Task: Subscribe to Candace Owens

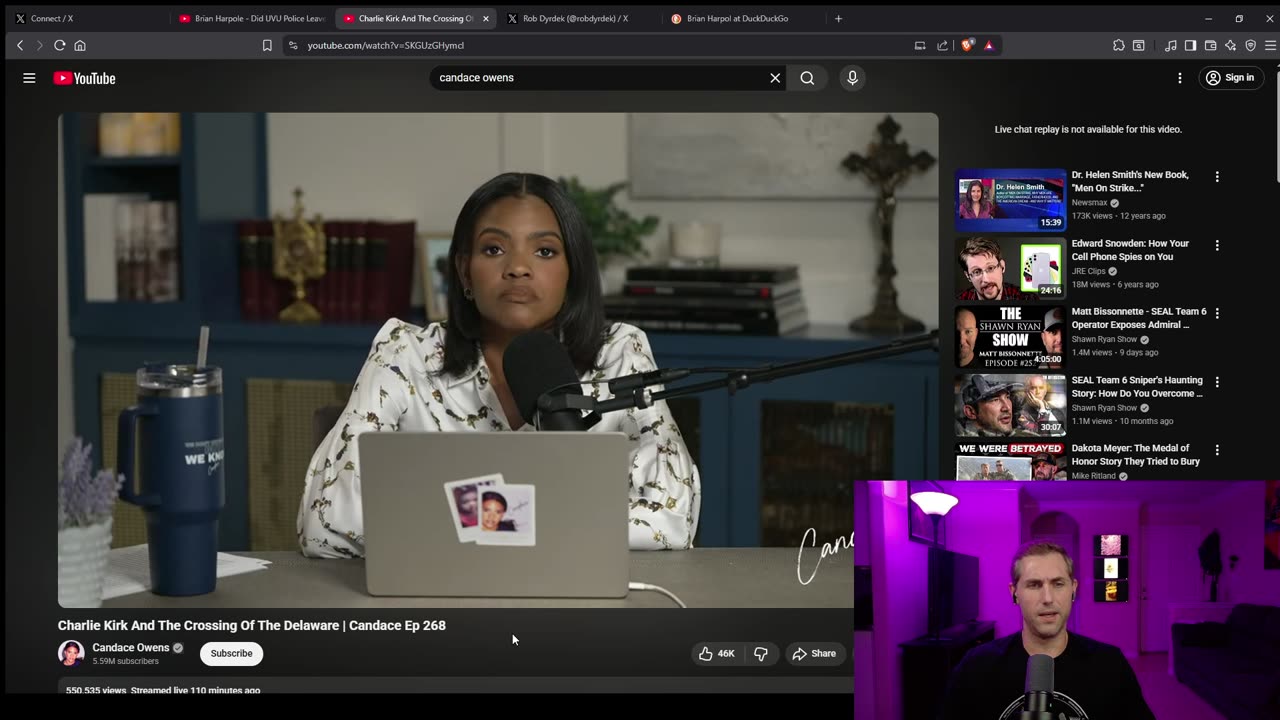Action: tap(231, 653)
